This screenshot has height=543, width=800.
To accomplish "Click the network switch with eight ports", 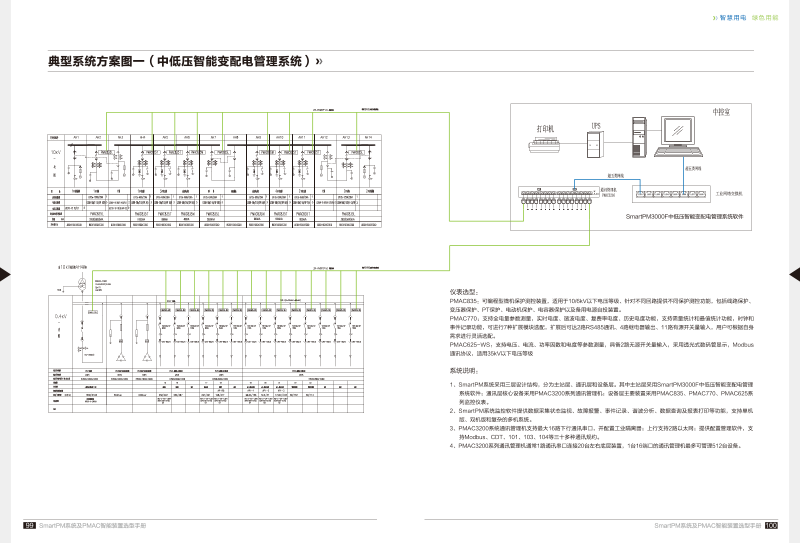I will click(x=670, y=192).
